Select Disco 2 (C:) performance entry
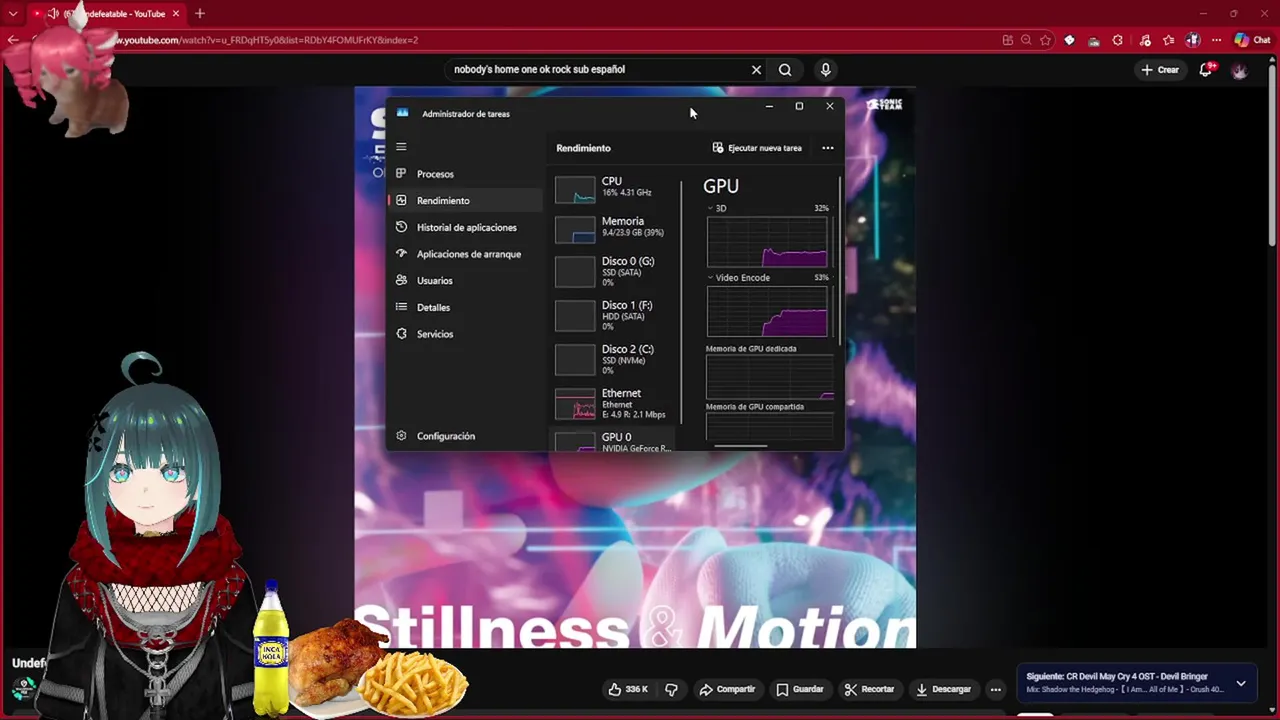Screen dimensions: 1280x720 [x=614, y=360]
